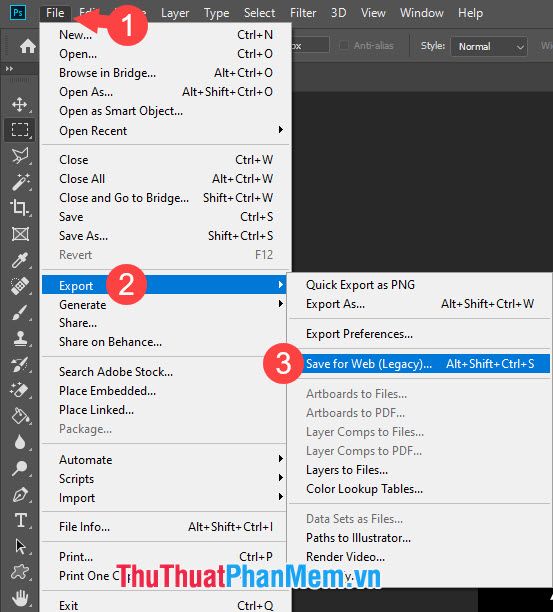This screenshot has width=553, height=612.
Task: Select the Frame tool
Action: [x=20, y=234]
